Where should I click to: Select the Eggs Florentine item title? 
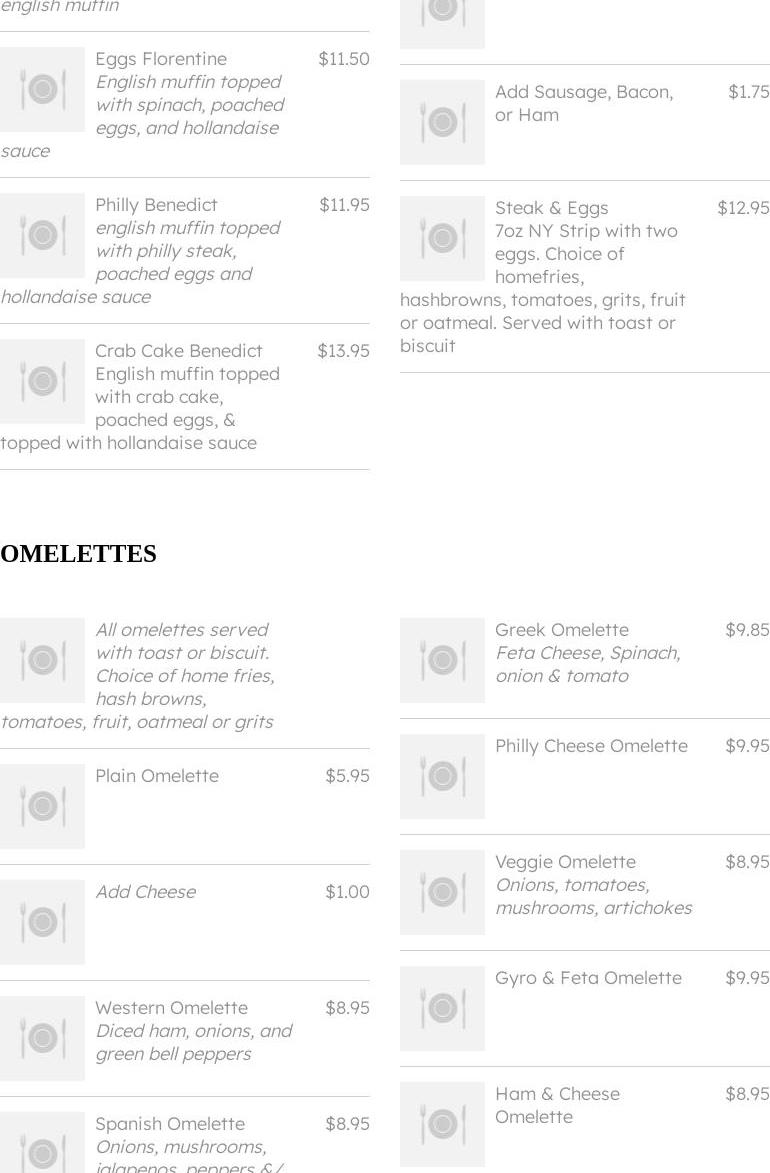(161, 59)
